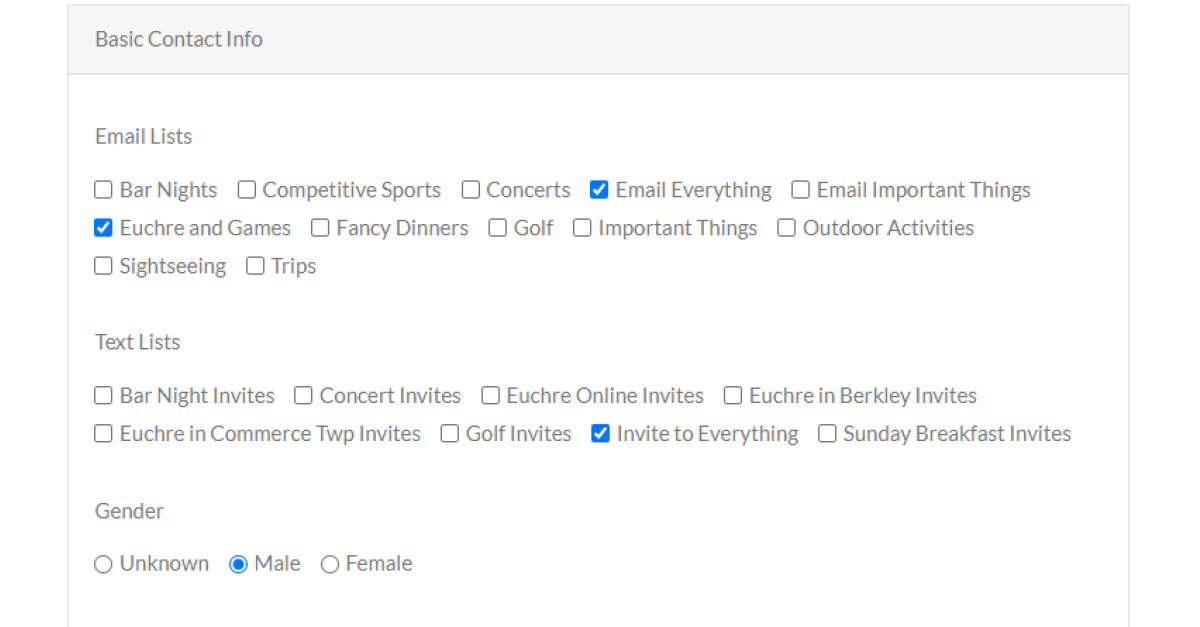
Task: Select Female gender radio button
Action: 330,564
